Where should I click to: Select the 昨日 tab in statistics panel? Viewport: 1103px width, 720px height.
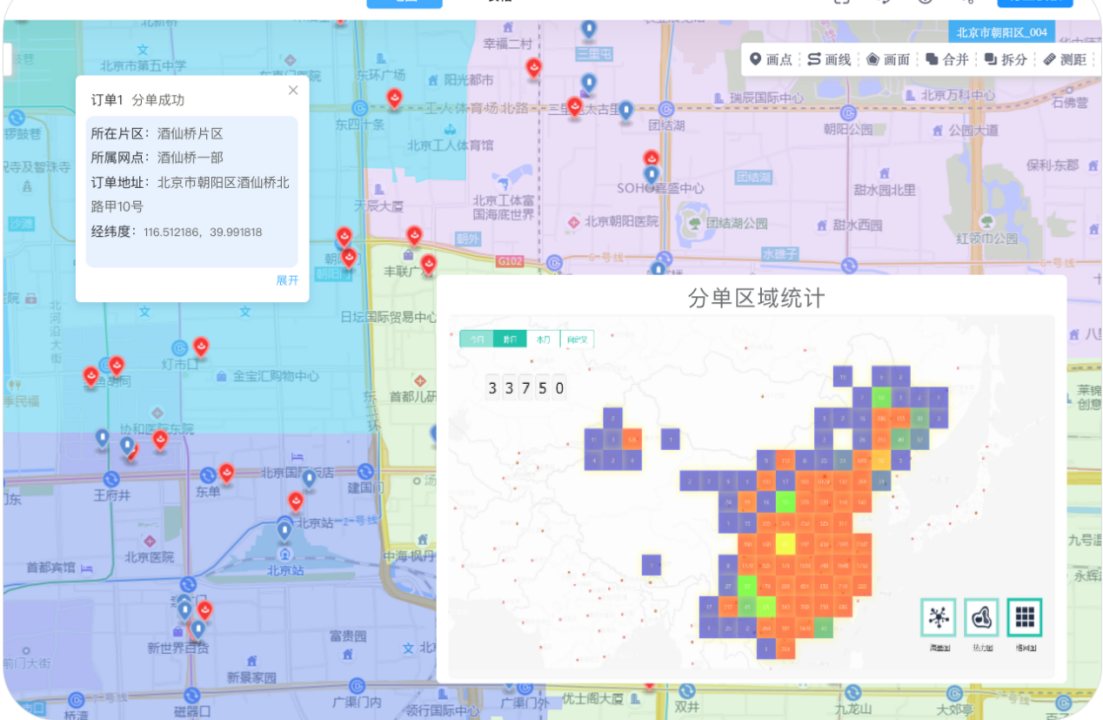pyautogui.click(x=510, y=339)
